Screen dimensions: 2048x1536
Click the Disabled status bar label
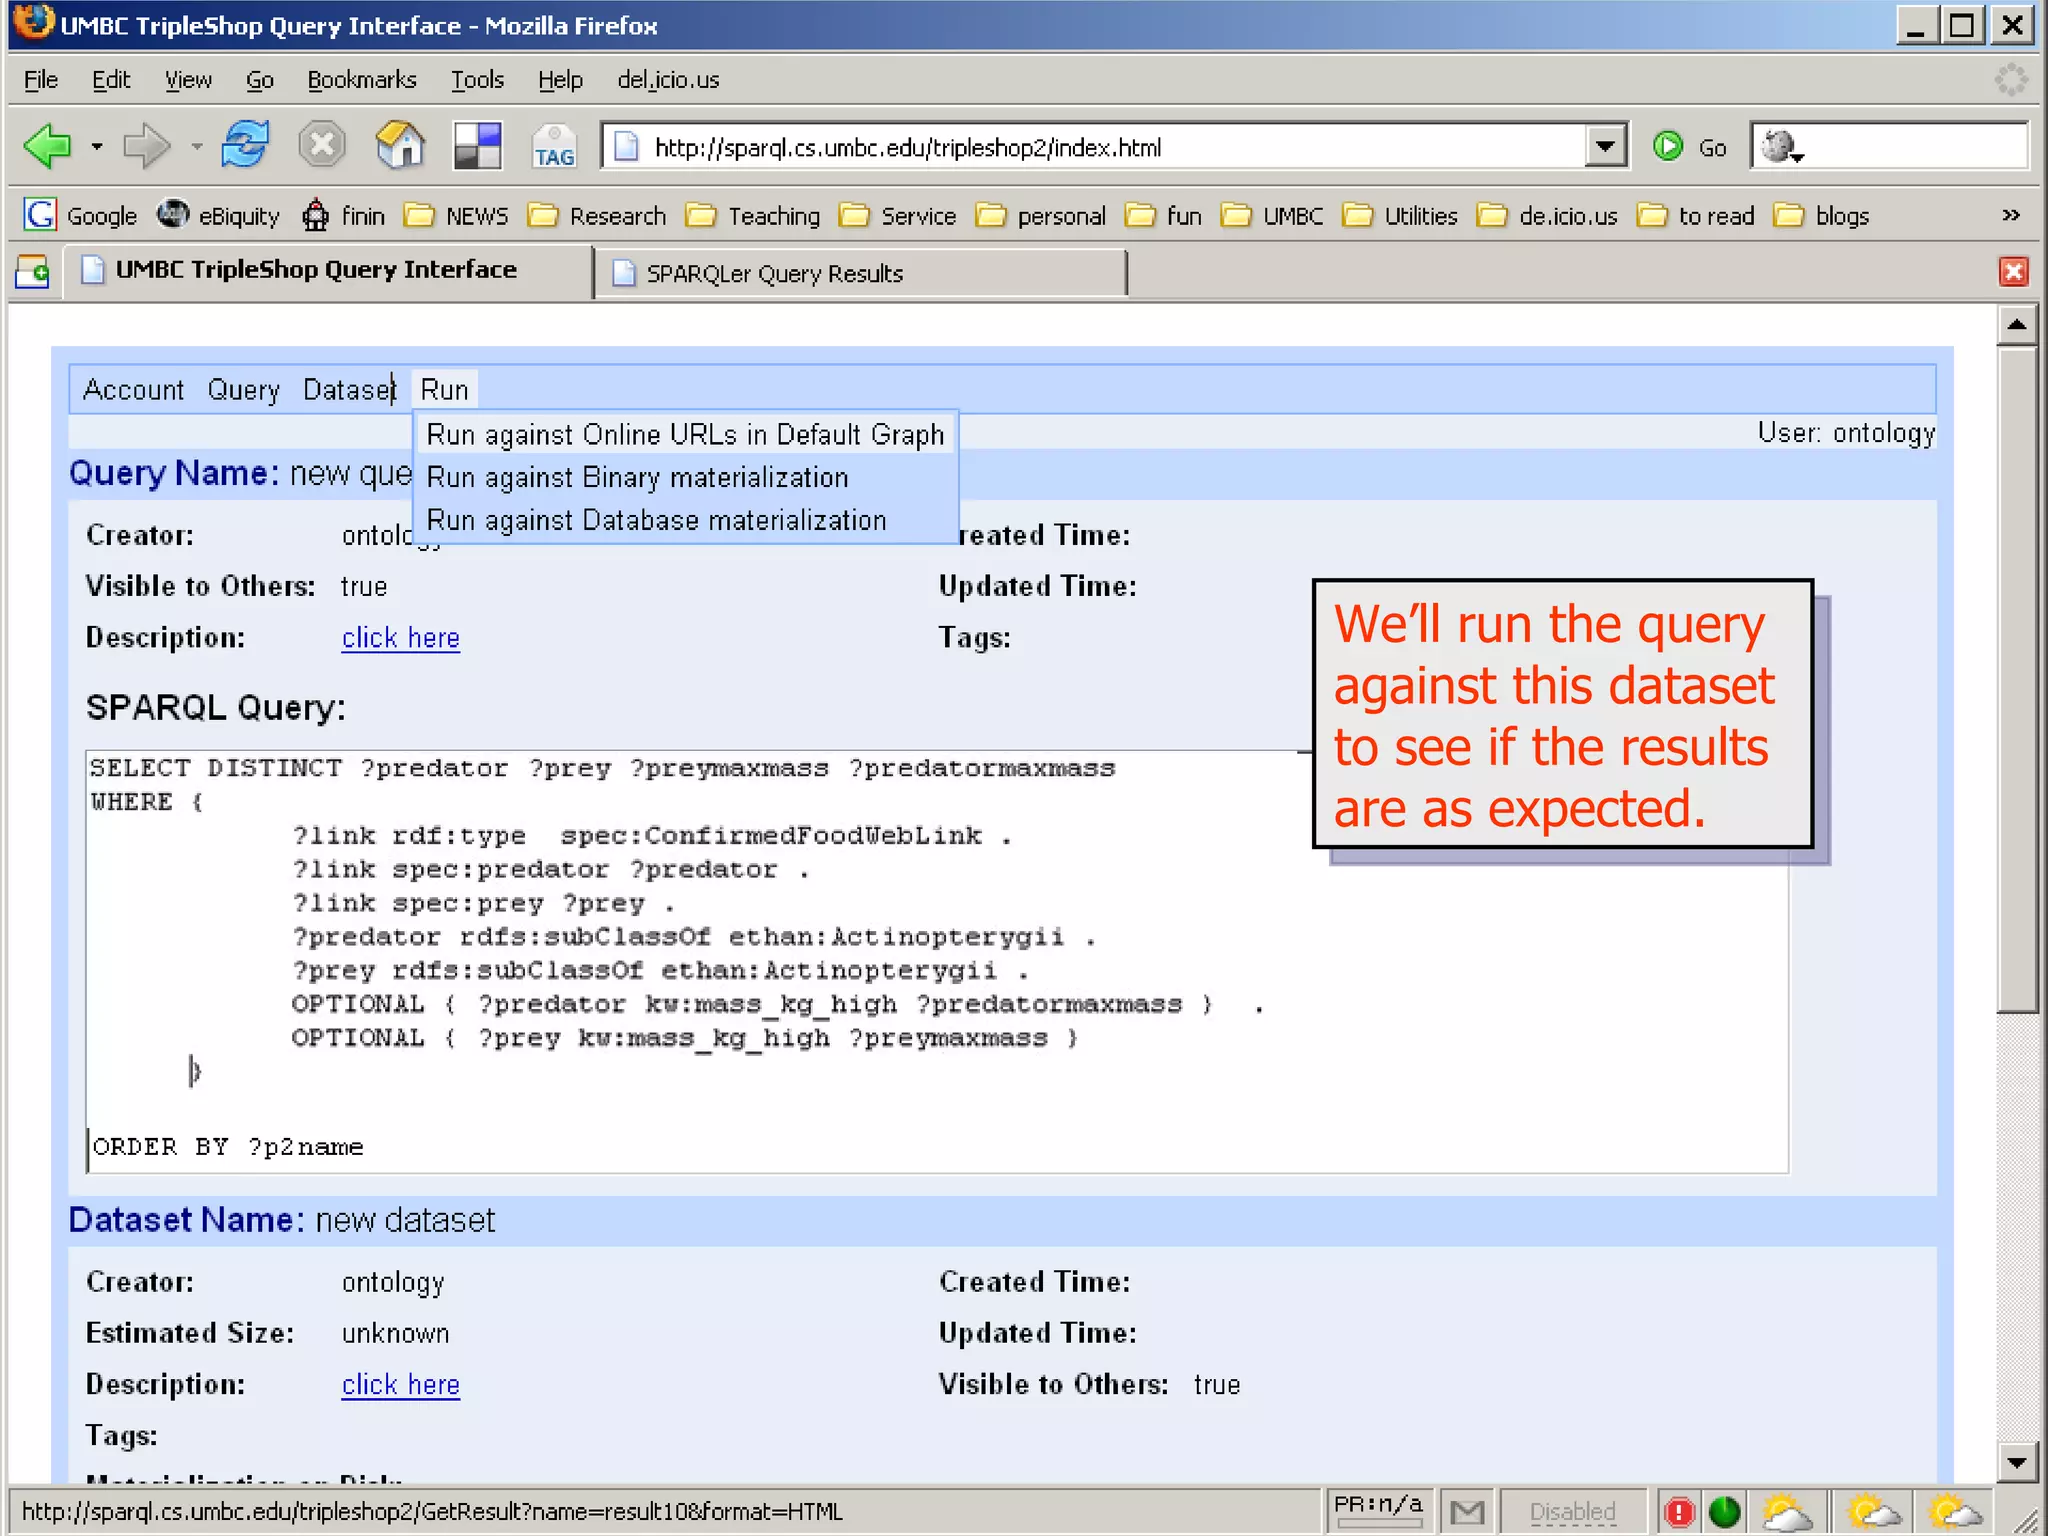tap(1572, 1511)
